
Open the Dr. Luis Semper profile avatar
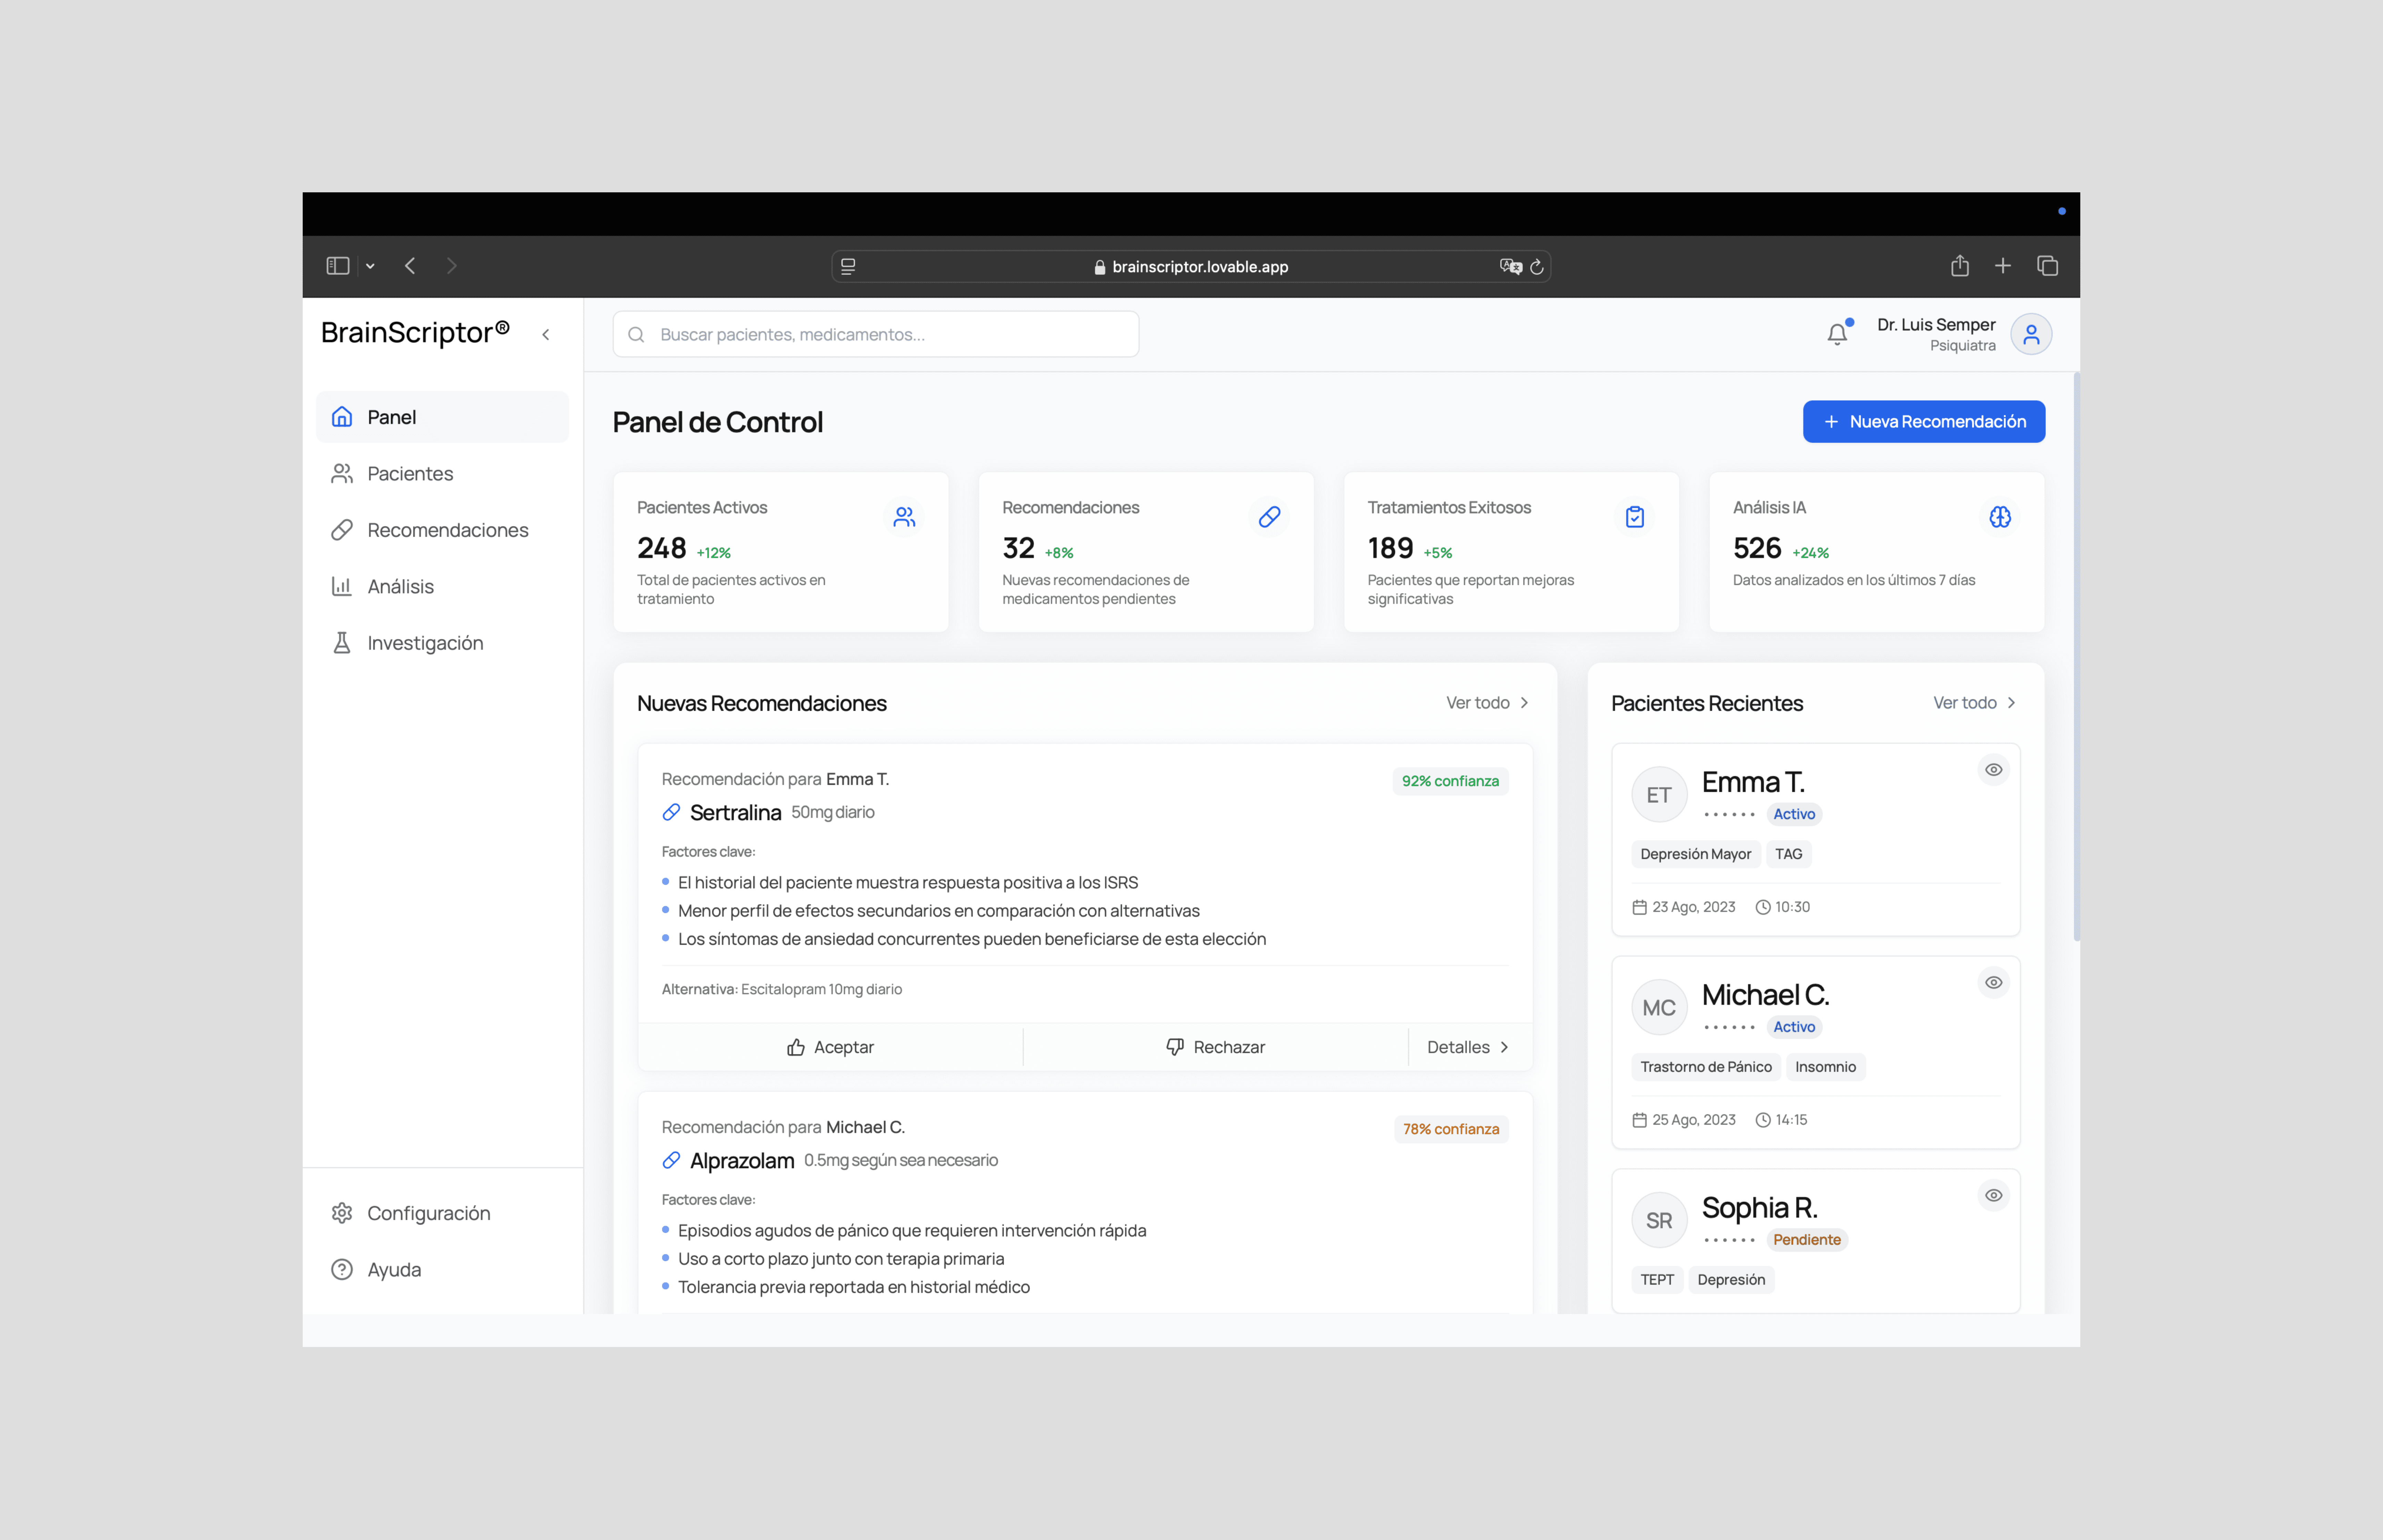(x=2031, y=334)
